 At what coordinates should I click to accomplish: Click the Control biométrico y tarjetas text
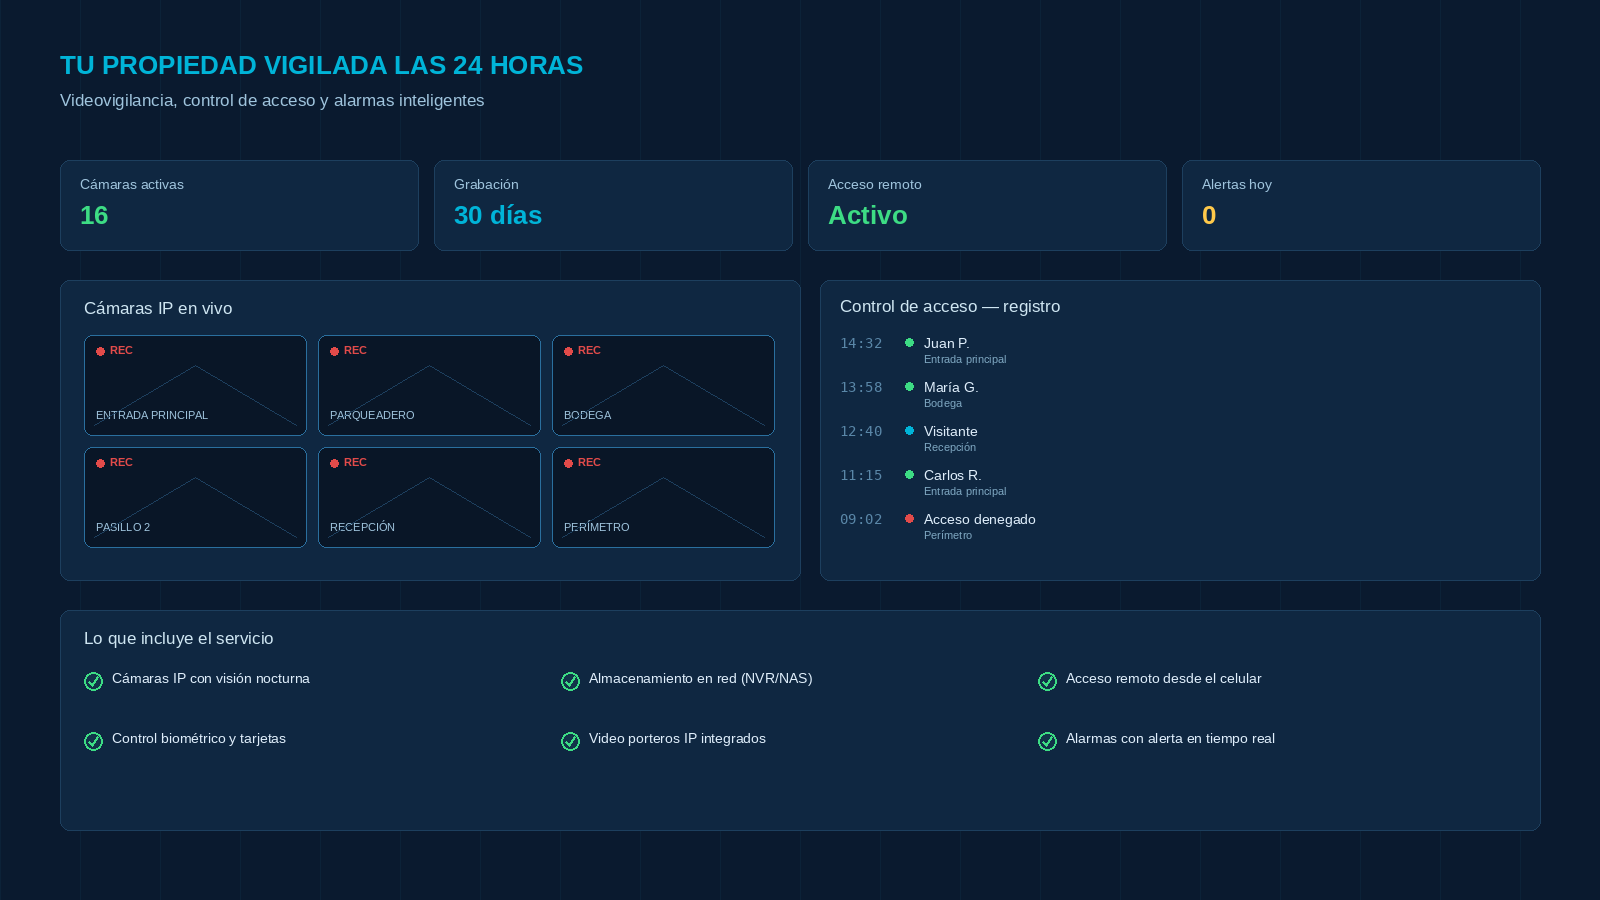[199, 738]
